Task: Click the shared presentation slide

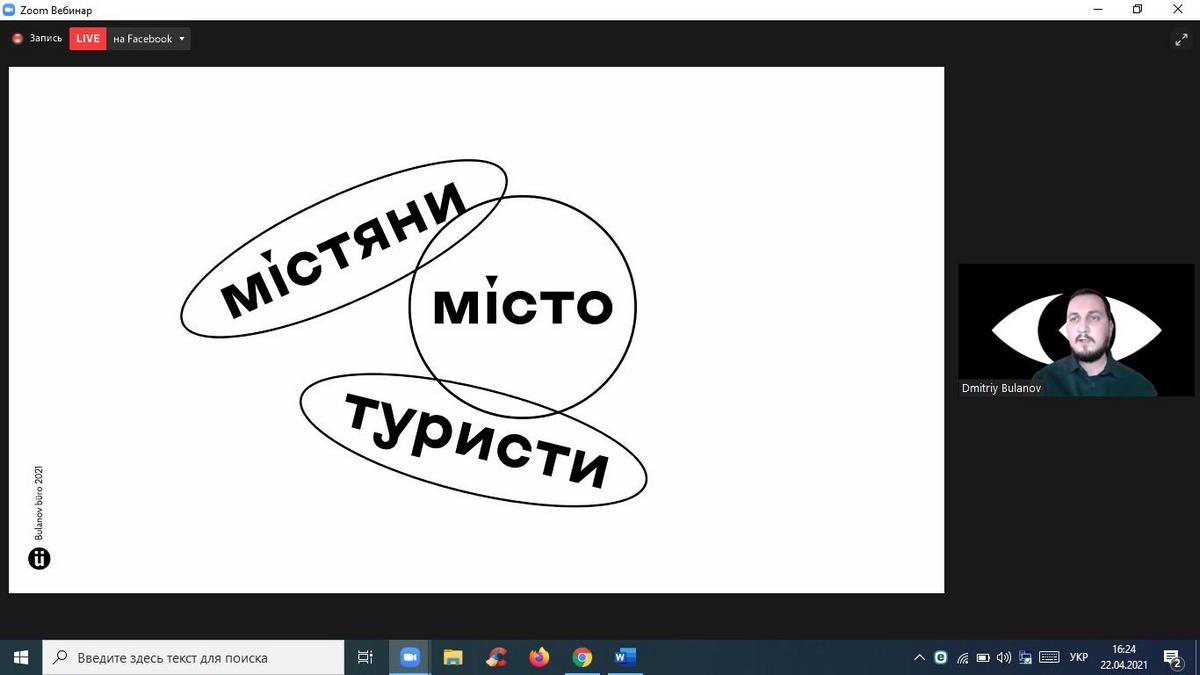Action: [x=476, y=329]
